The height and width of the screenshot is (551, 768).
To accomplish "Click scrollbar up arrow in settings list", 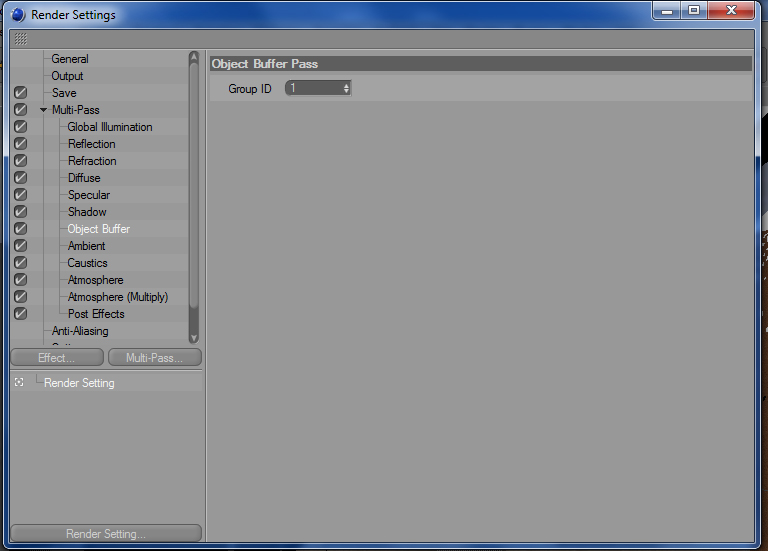I will click(194, 57).
